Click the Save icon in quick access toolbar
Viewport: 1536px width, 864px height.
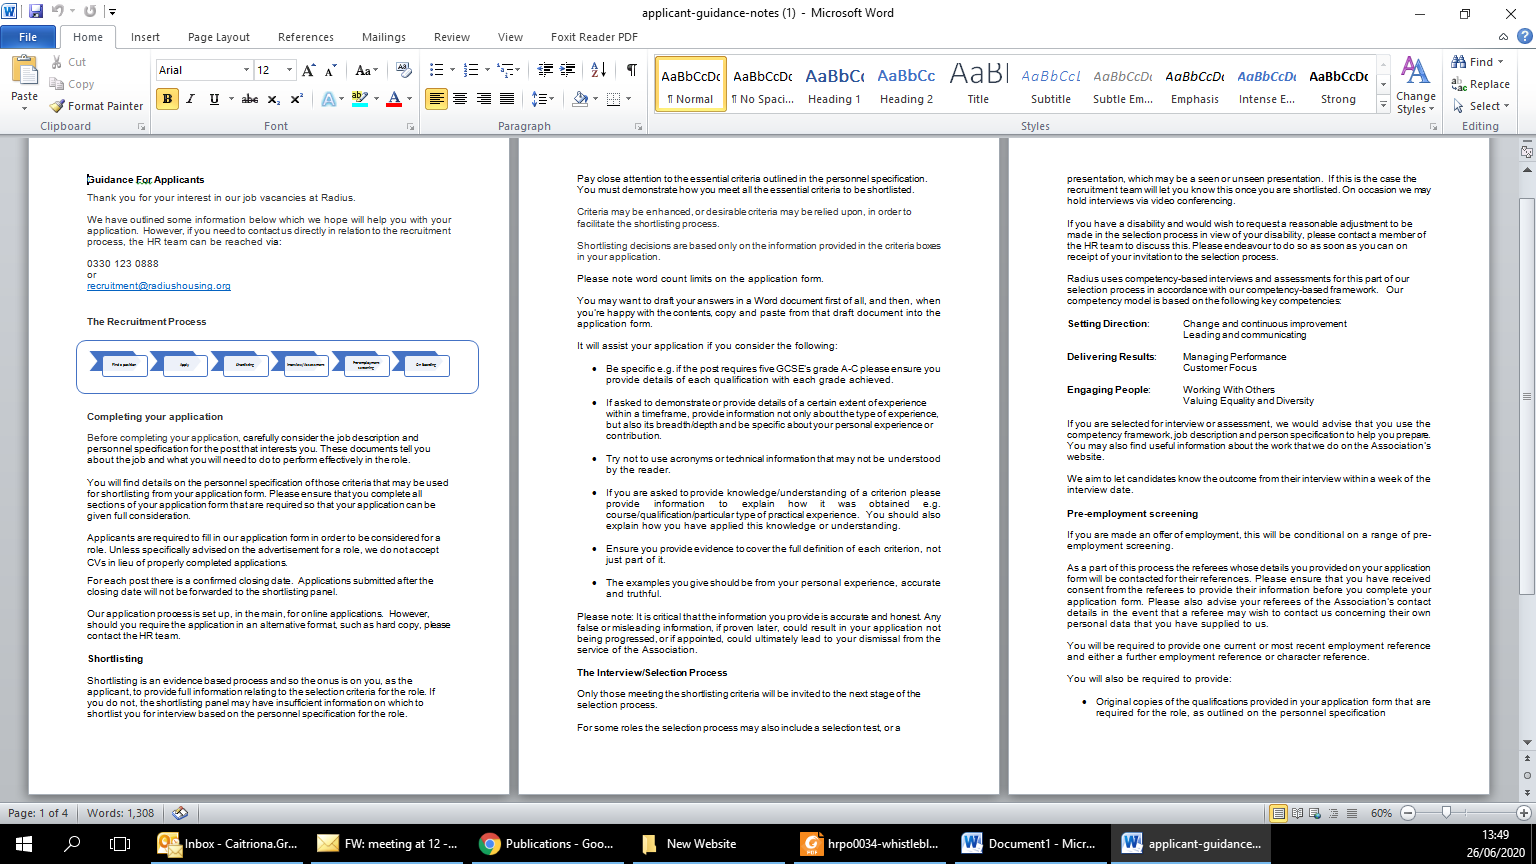[x=36, y=13]
